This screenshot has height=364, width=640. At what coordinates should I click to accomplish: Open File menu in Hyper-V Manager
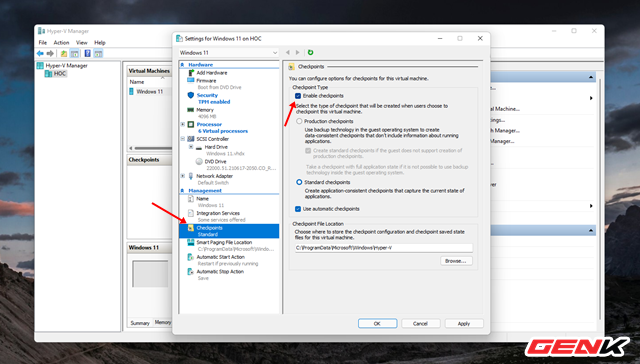42,42
